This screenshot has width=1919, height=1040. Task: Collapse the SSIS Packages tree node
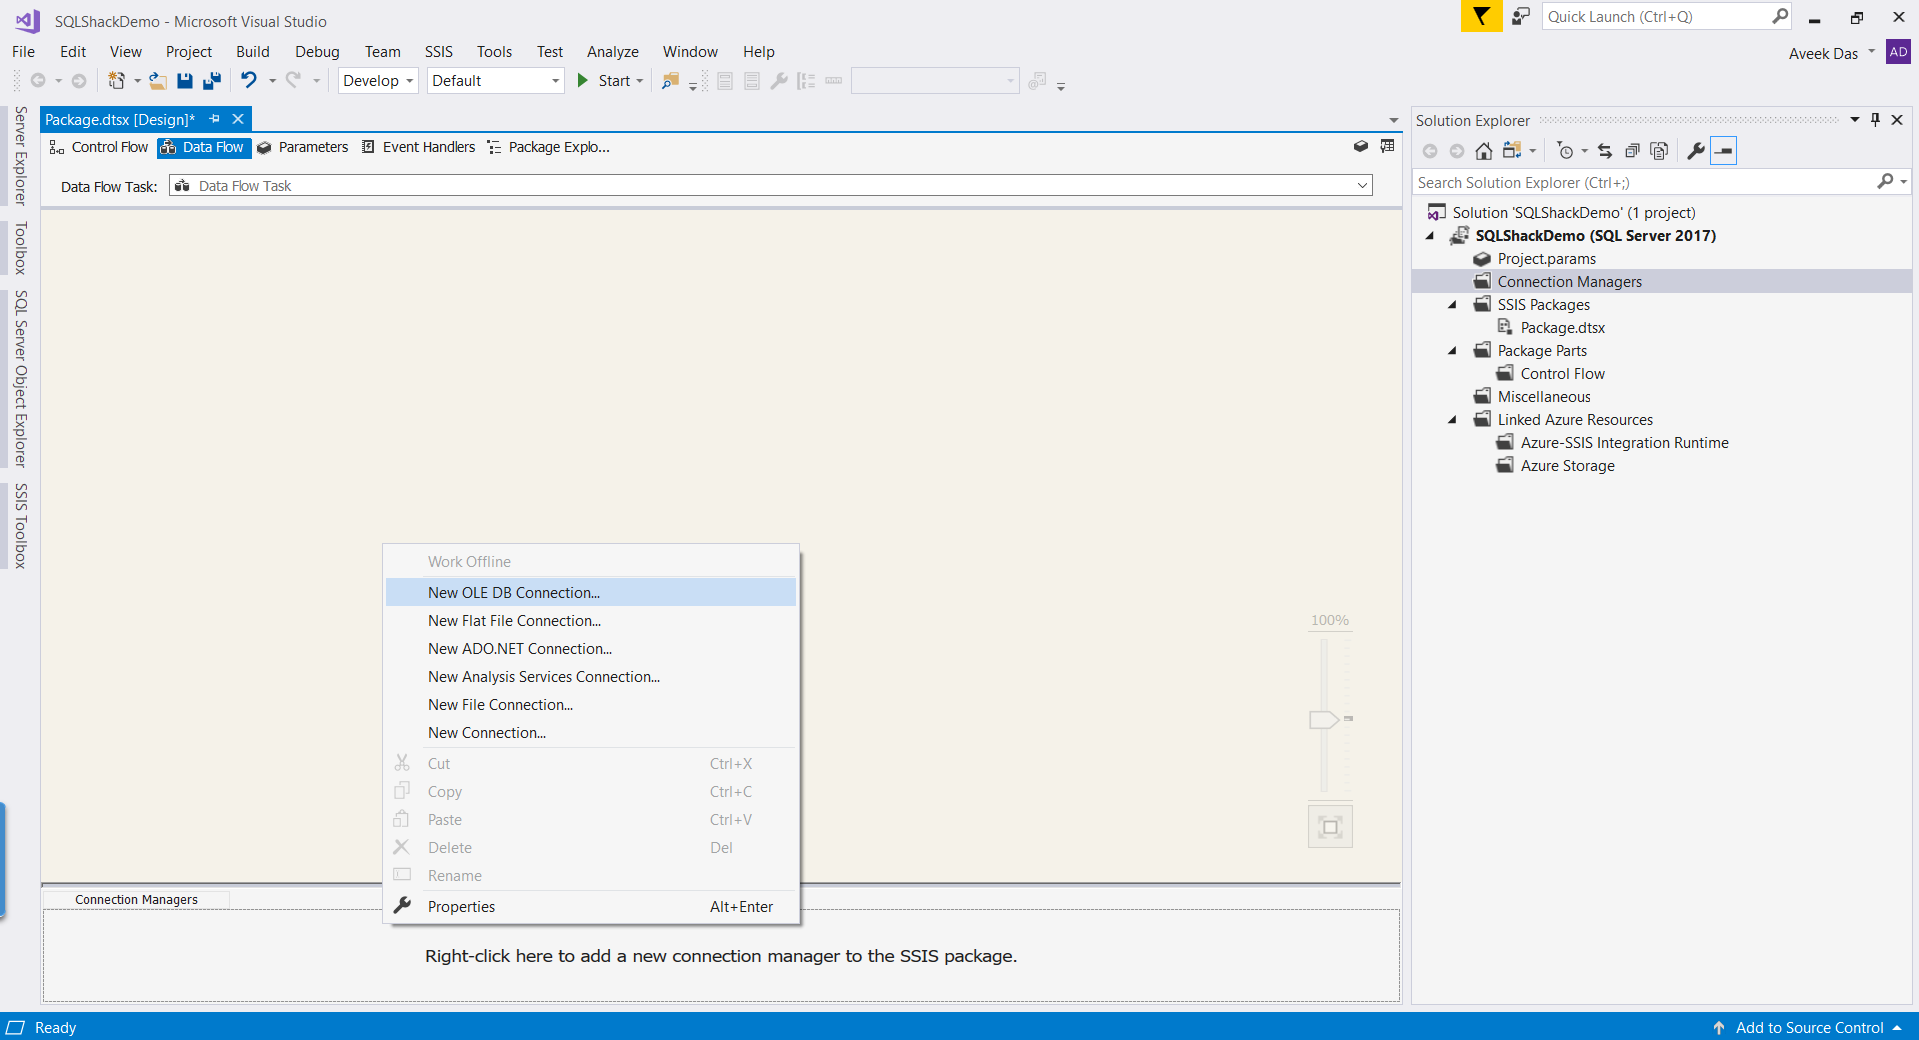pyautogui.click(x=1453, y=305)
